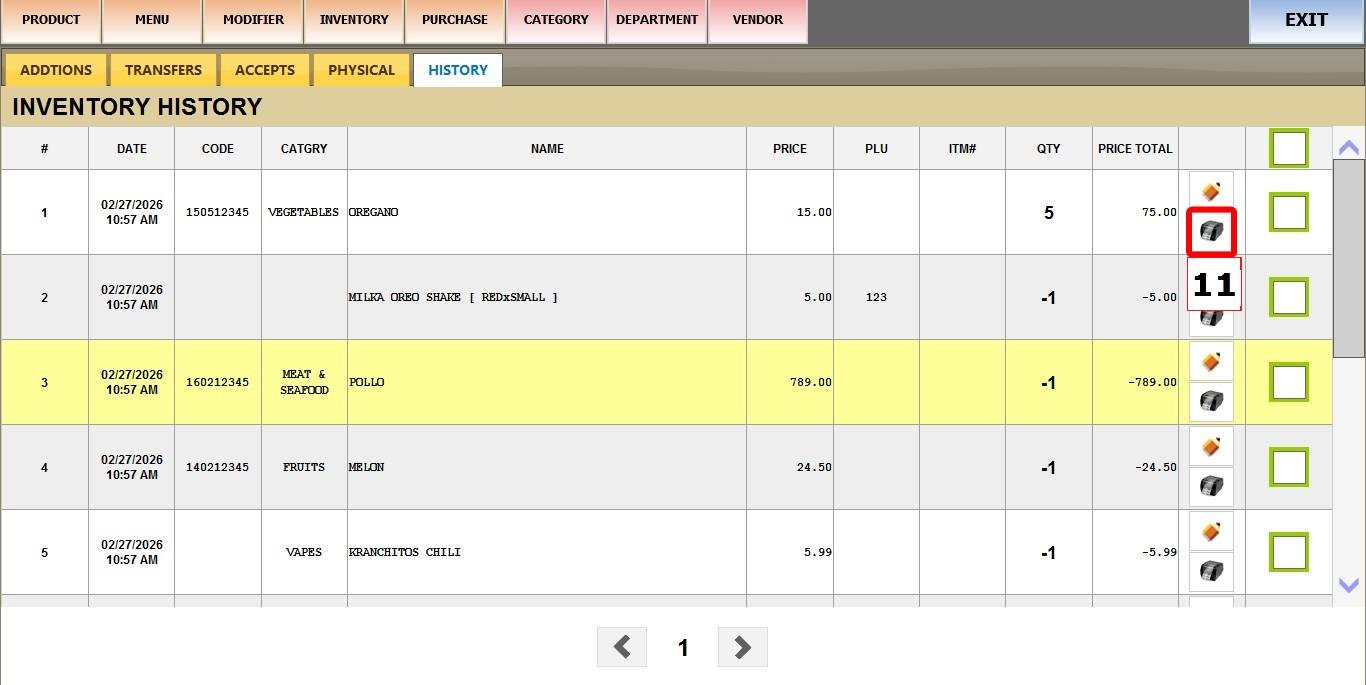Click the label printer icon for OREGANO

pyautogui.click(x=1211, y=232)
